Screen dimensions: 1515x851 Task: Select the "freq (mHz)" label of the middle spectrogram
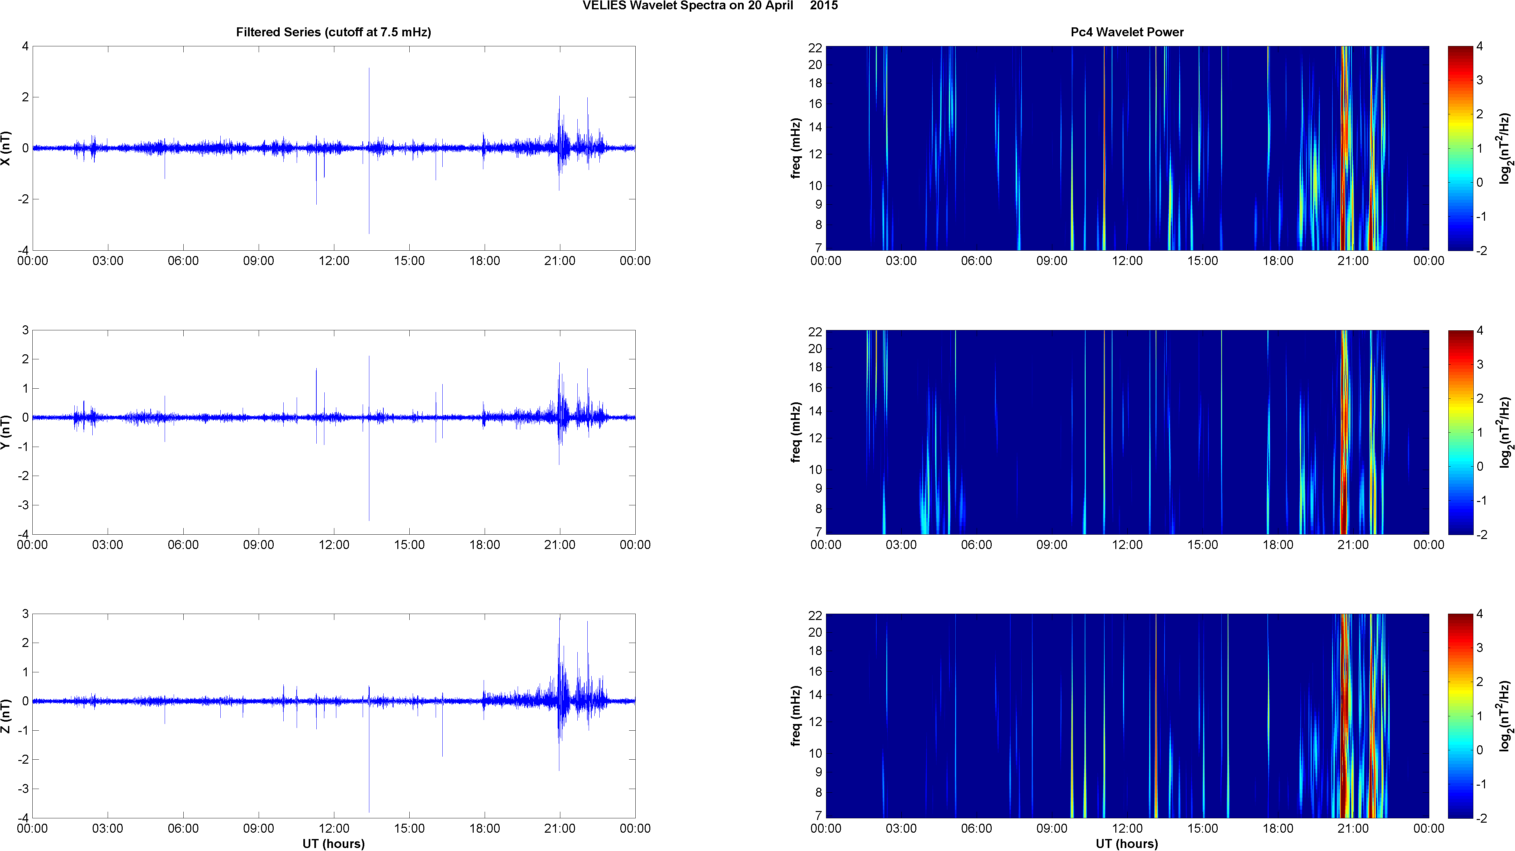click(x=796, y=432)
